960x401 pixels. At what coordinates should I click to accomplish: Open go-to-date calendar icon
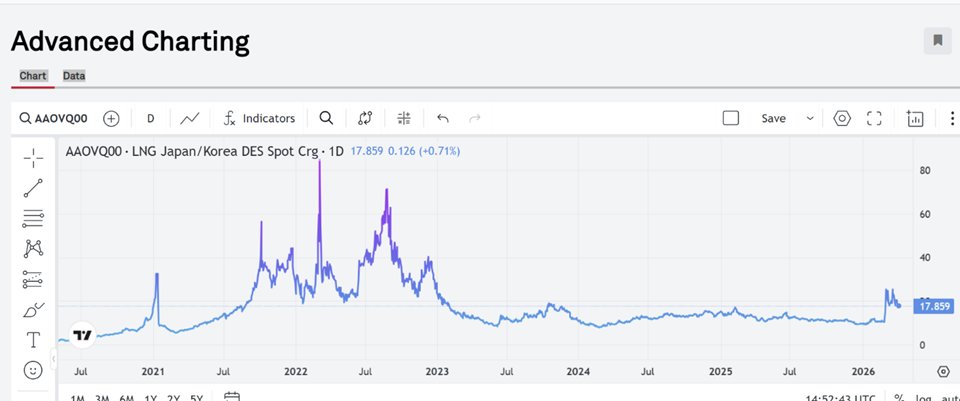pyautogui.click(x=231, y=397)
